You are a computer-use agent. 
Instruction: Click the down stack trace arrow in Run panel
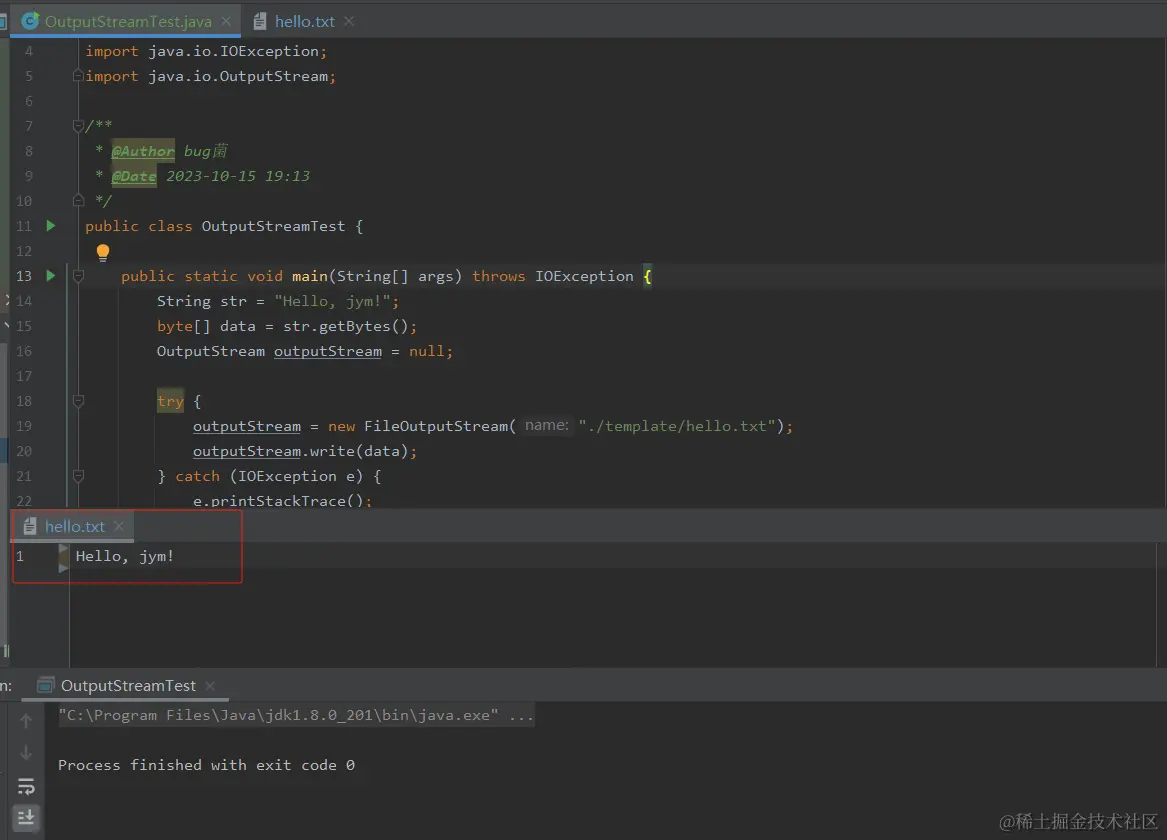pyautogui.click(x=26, y=753)
